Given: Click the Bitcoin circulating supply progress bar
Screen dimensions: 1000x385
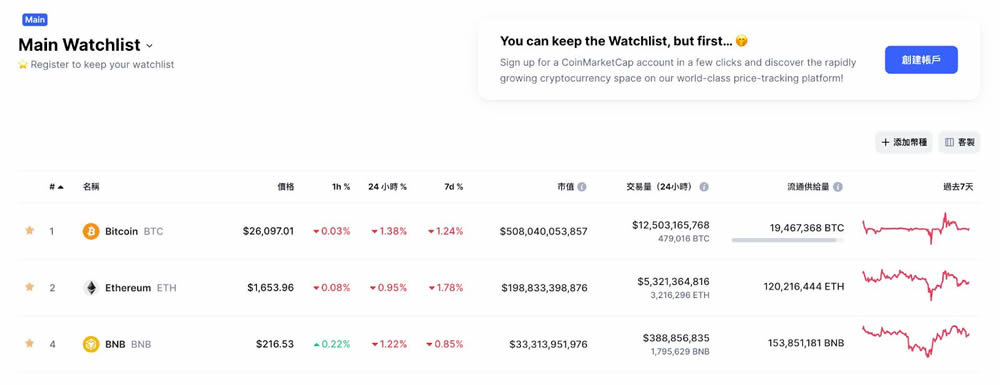Looking at the screenshot, I should (x=788, y=240).
